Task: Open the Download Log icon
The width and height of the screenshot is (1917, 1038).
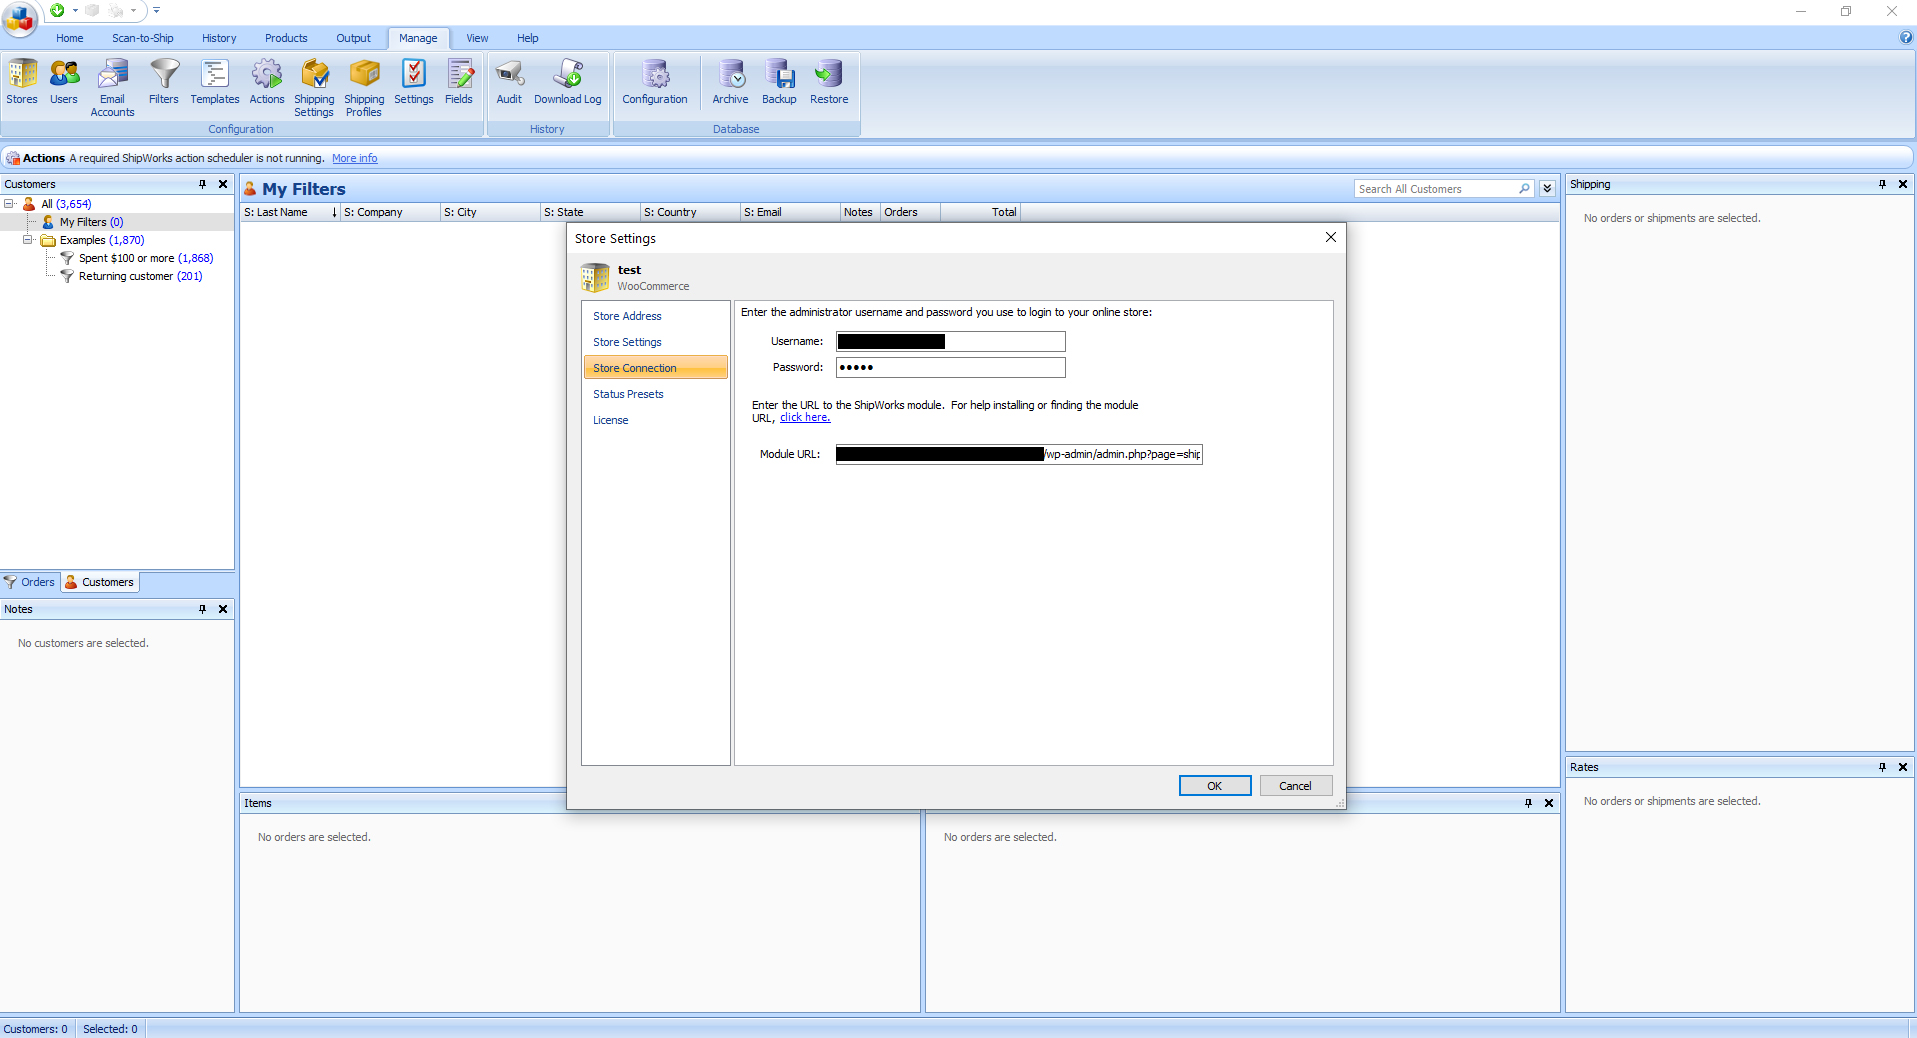Action: (568, 82)
